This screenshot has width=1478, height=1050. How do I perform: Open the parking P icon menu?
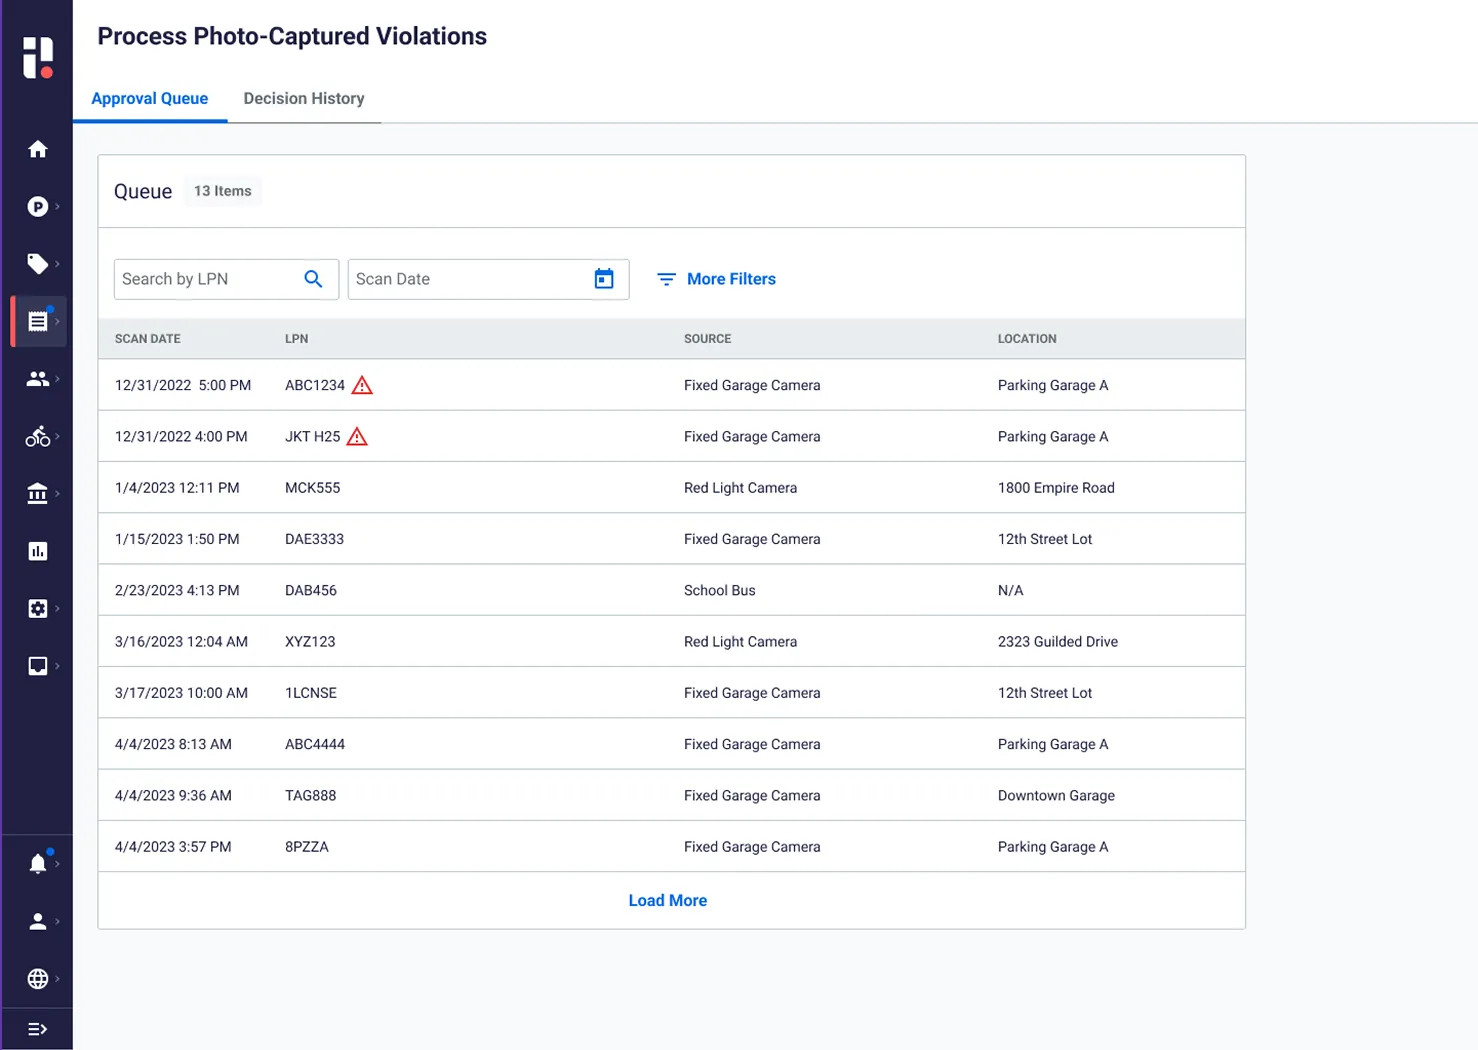38,207
